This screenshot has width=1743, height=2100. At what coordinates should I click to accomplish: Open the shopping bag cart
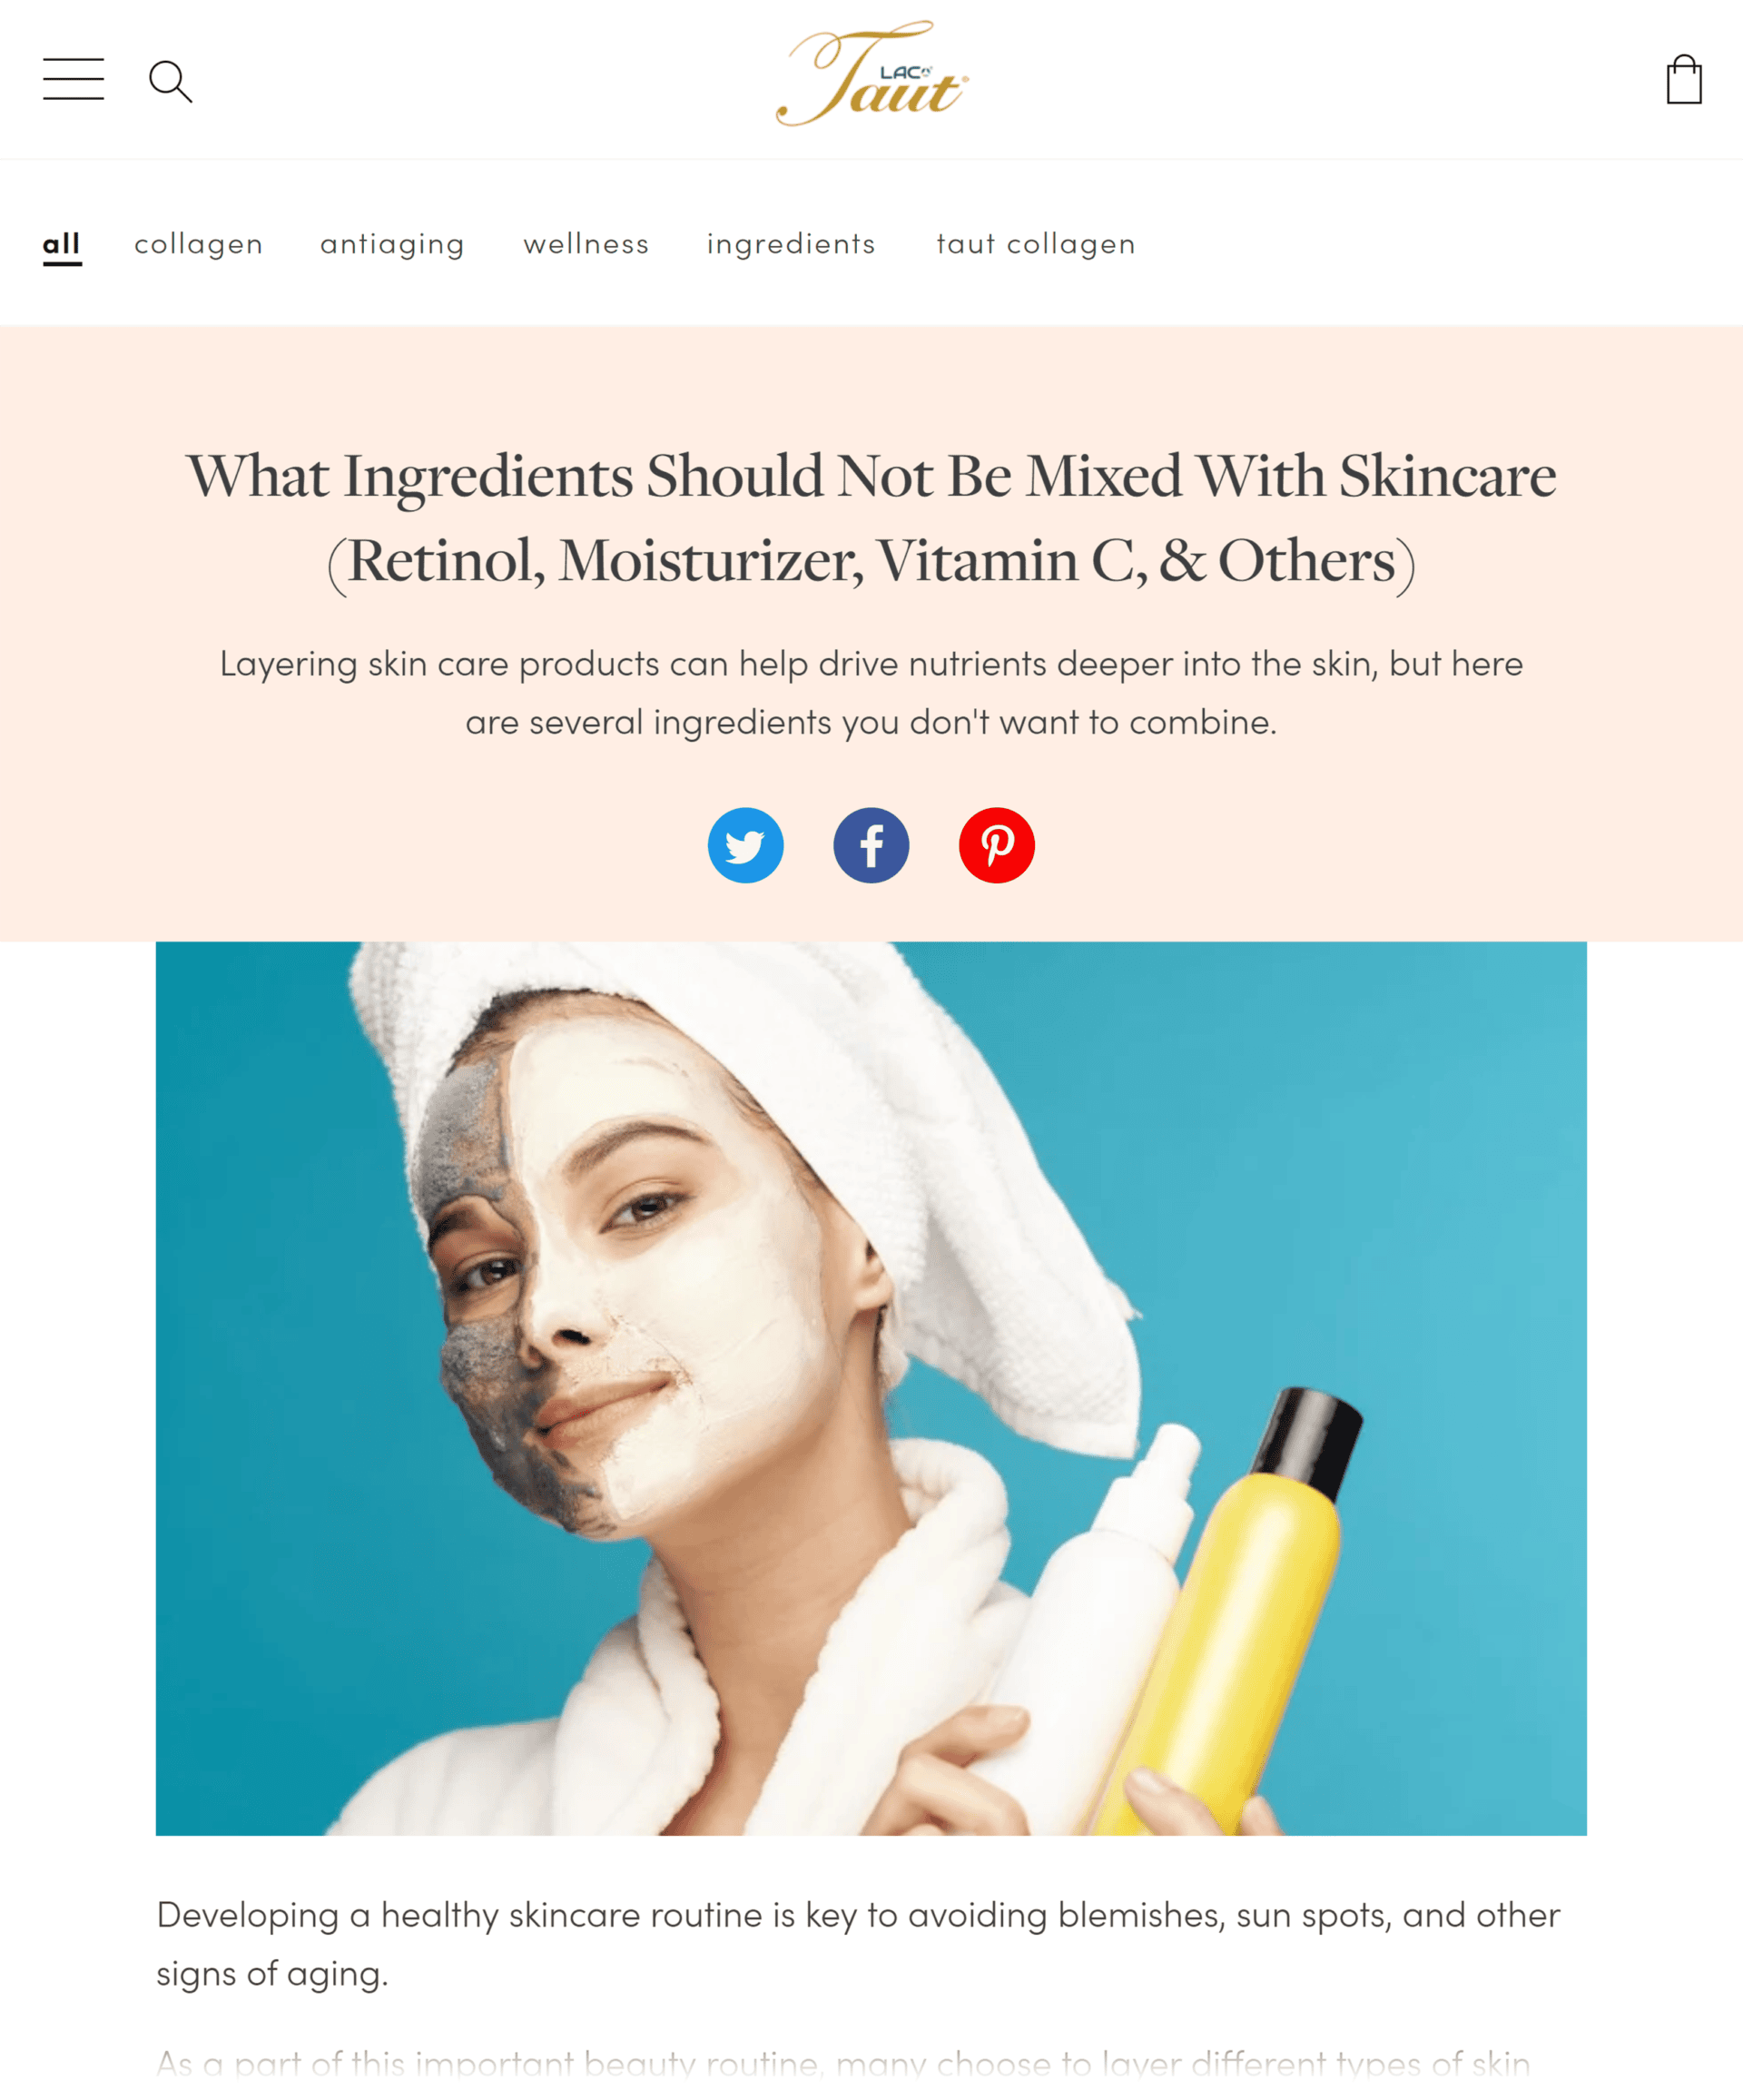click(1684, 79)
